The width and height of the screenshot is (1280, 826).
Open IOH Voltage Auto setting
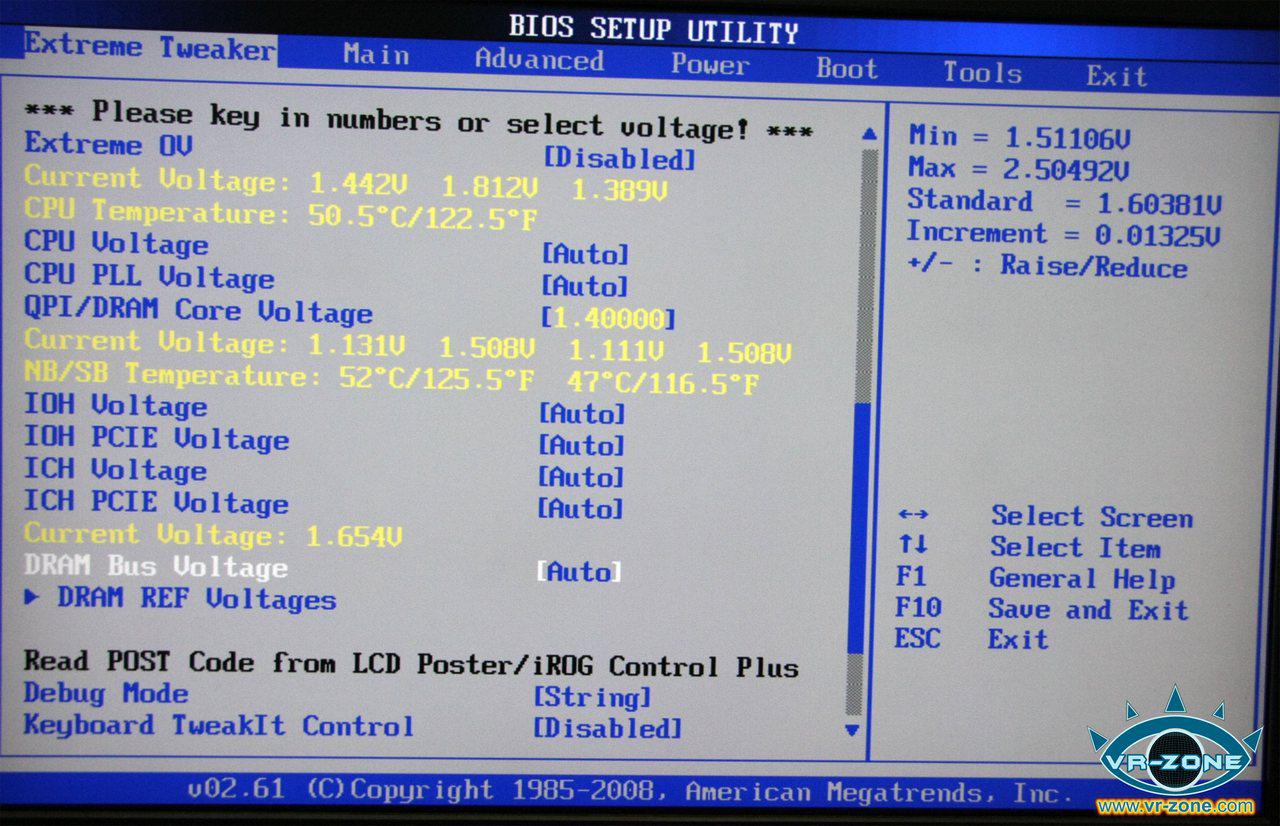582,413
